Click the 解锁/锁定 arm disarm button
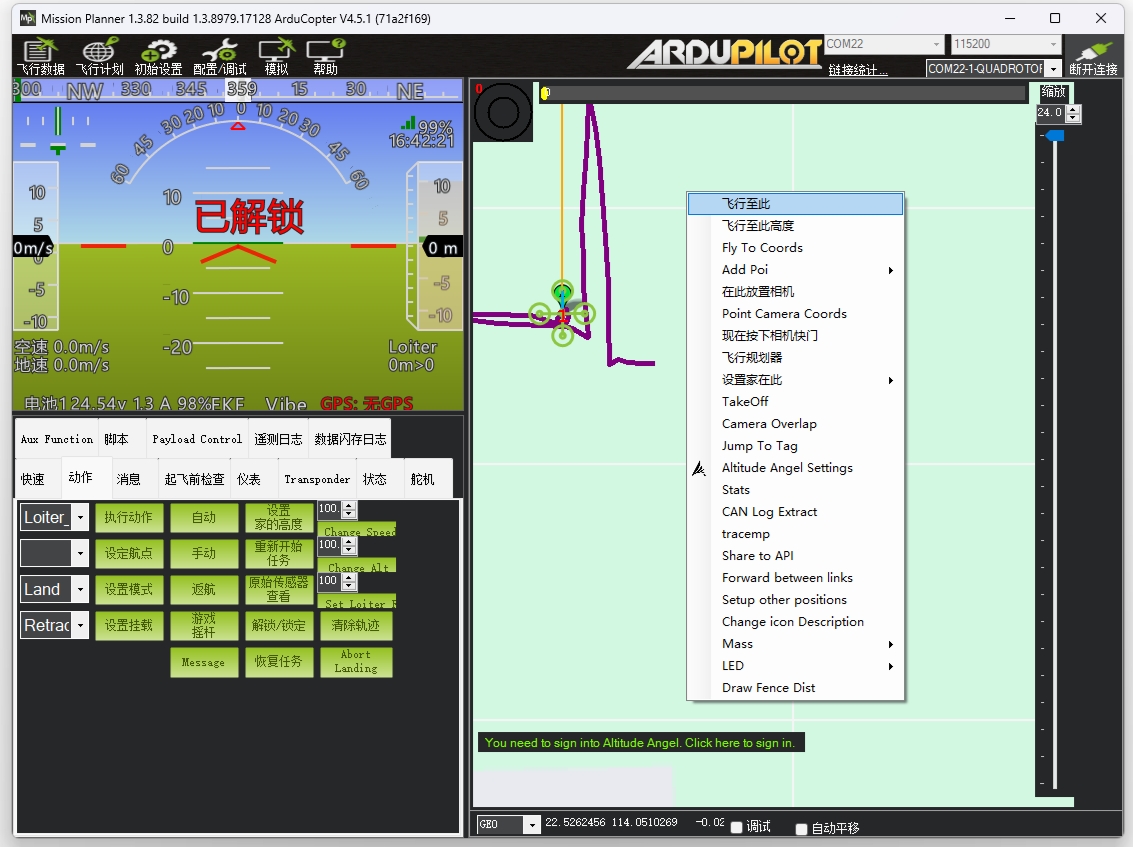Image resolution: width=1133 pixels, height=847 pixels. (279, 625)
